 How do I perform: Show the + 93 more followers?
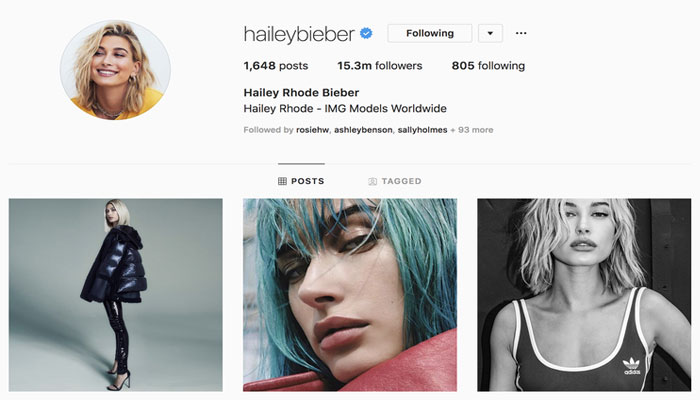click(471, 130)
